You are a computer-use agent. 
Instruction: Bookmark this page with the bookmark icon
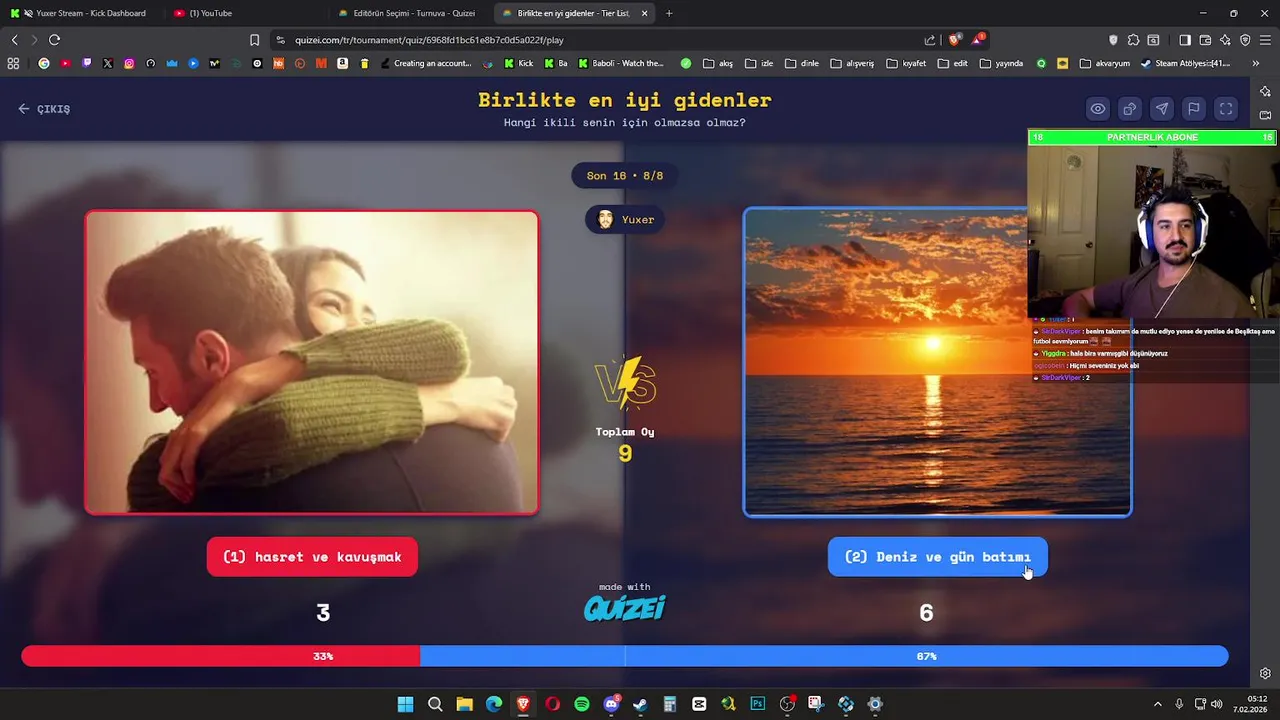254,40
